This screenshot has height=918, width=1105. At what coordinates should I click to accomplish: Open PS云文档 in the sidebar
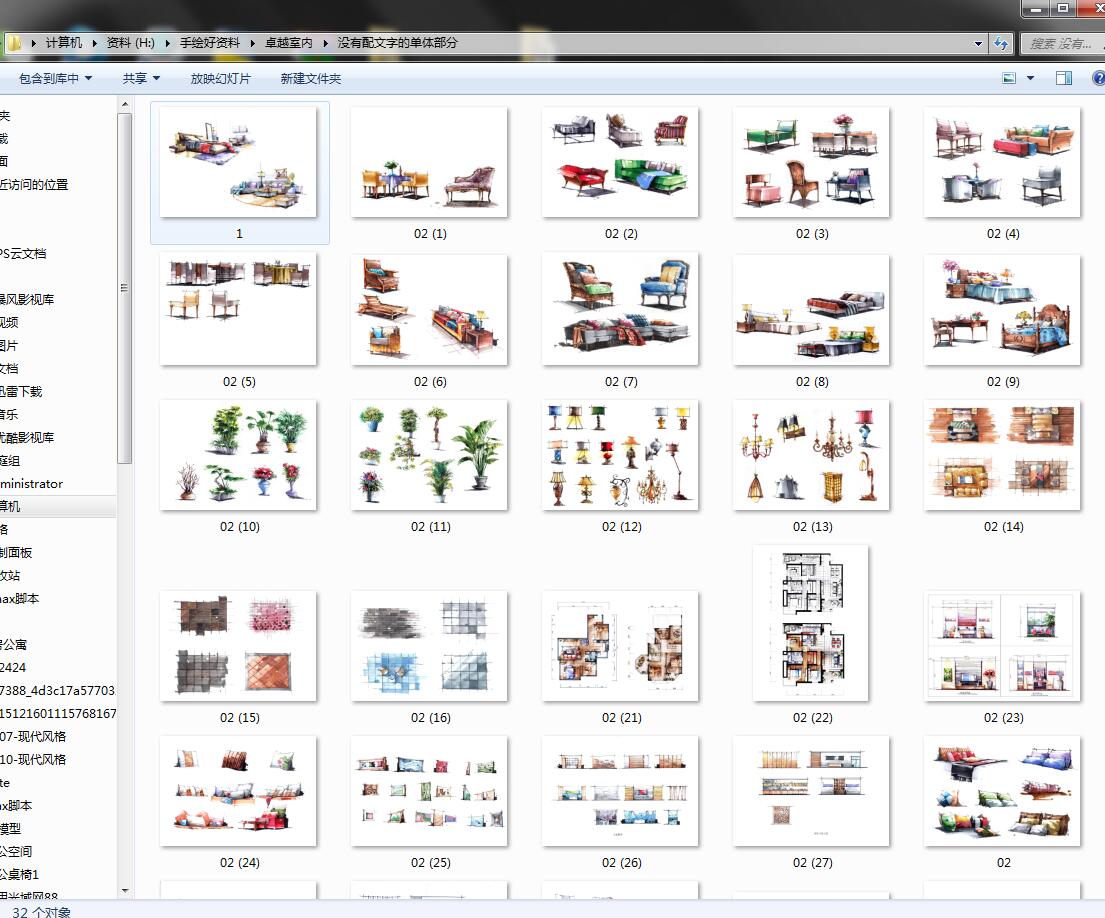[x=24, y=254]
